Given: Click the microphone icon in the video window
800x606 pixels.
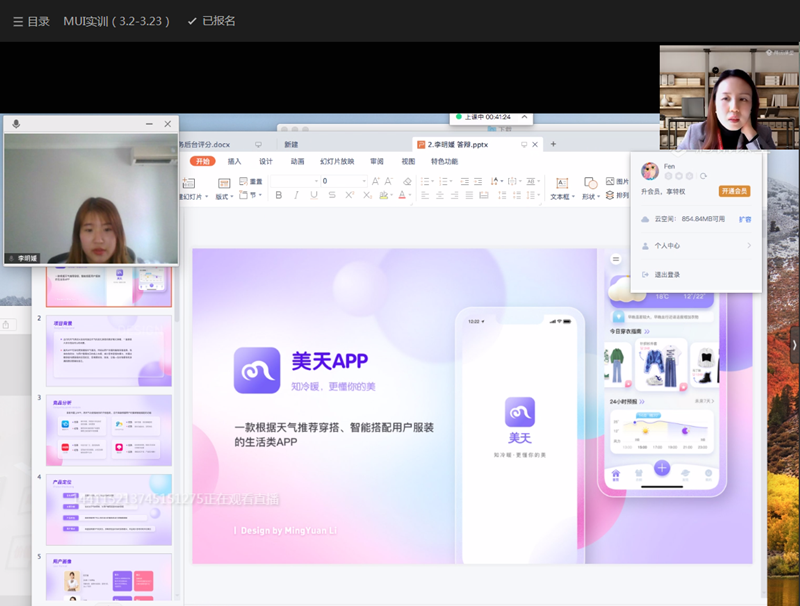Looking at the screenshot, I should coord(16,124).
